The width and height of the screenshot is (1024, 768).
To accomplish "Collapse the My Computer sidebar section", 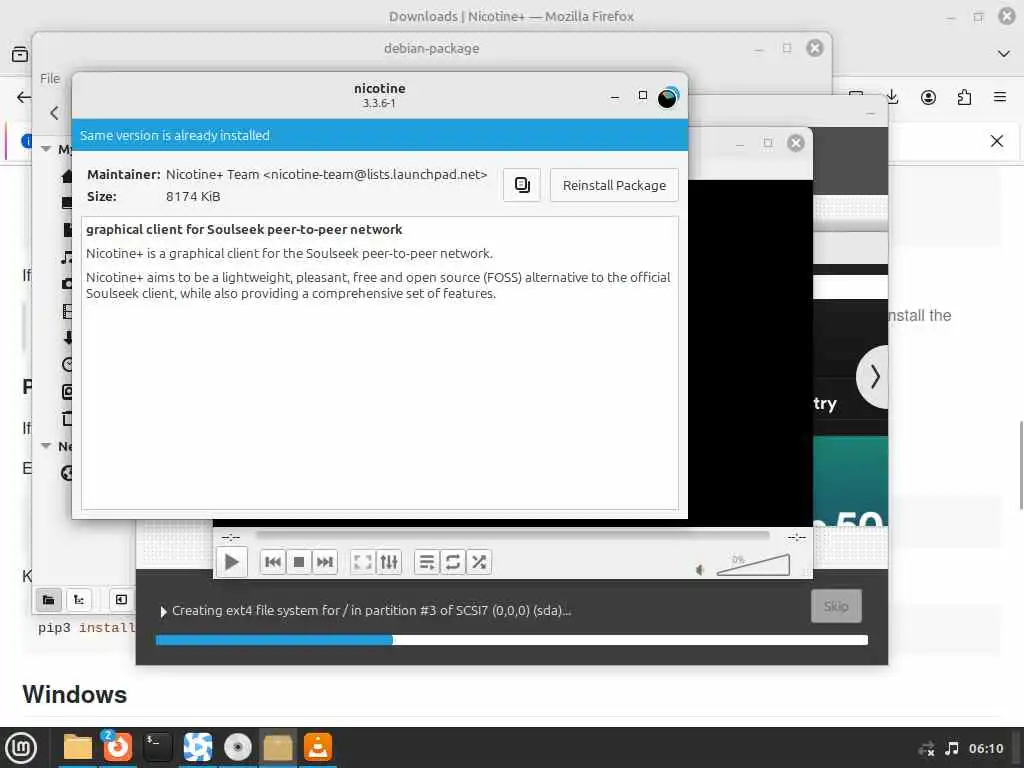I will tap(46, 149).
